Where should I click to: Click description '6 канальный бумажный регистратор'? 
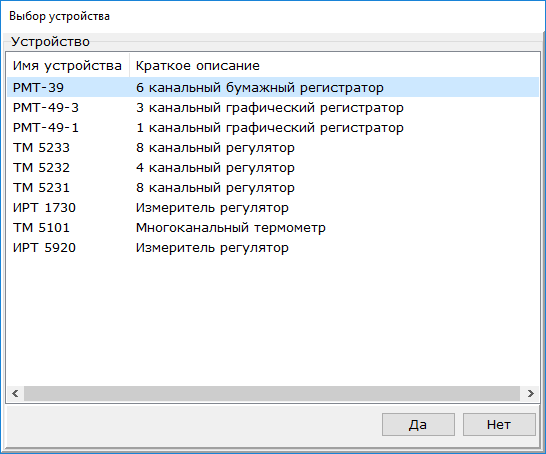(x=260, y=87)
